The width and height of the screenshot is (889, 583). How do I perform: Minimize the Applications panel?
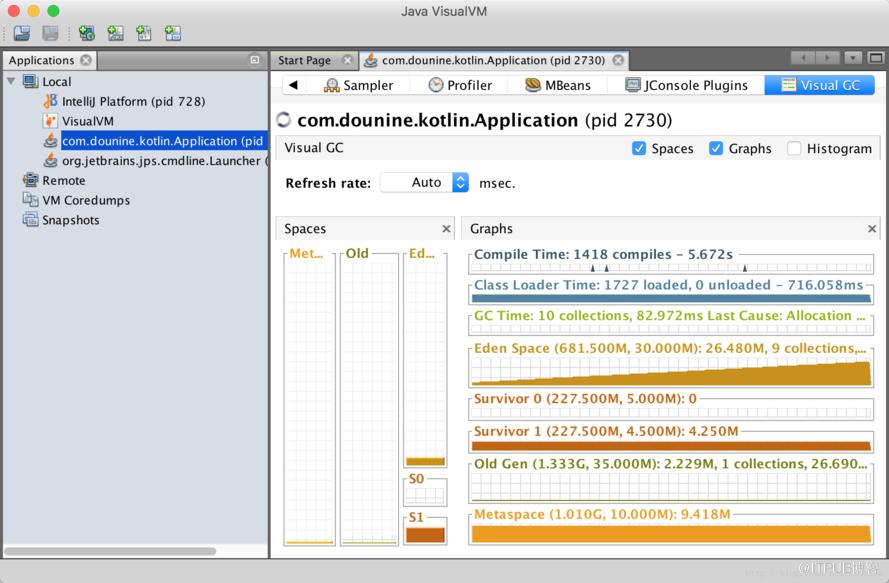(255, 60)
